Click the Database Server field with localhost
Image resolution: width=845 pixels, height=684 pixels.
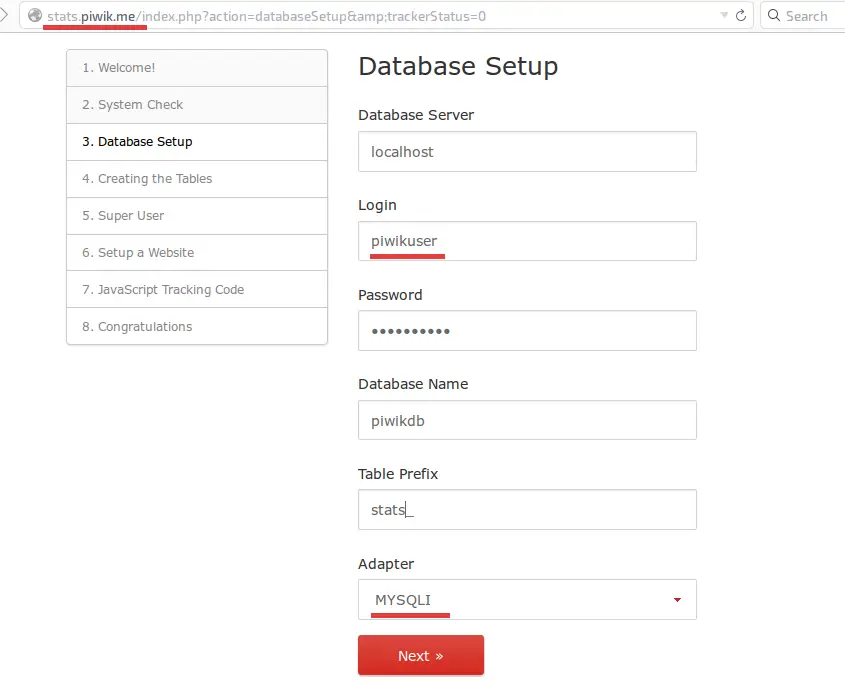[527, 151]
